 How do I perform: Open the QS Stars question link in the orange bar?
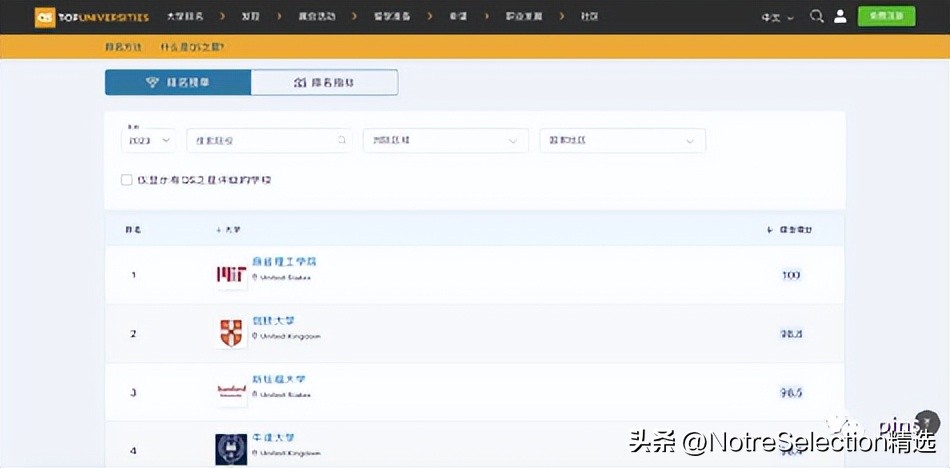click(x=191, y=47)
